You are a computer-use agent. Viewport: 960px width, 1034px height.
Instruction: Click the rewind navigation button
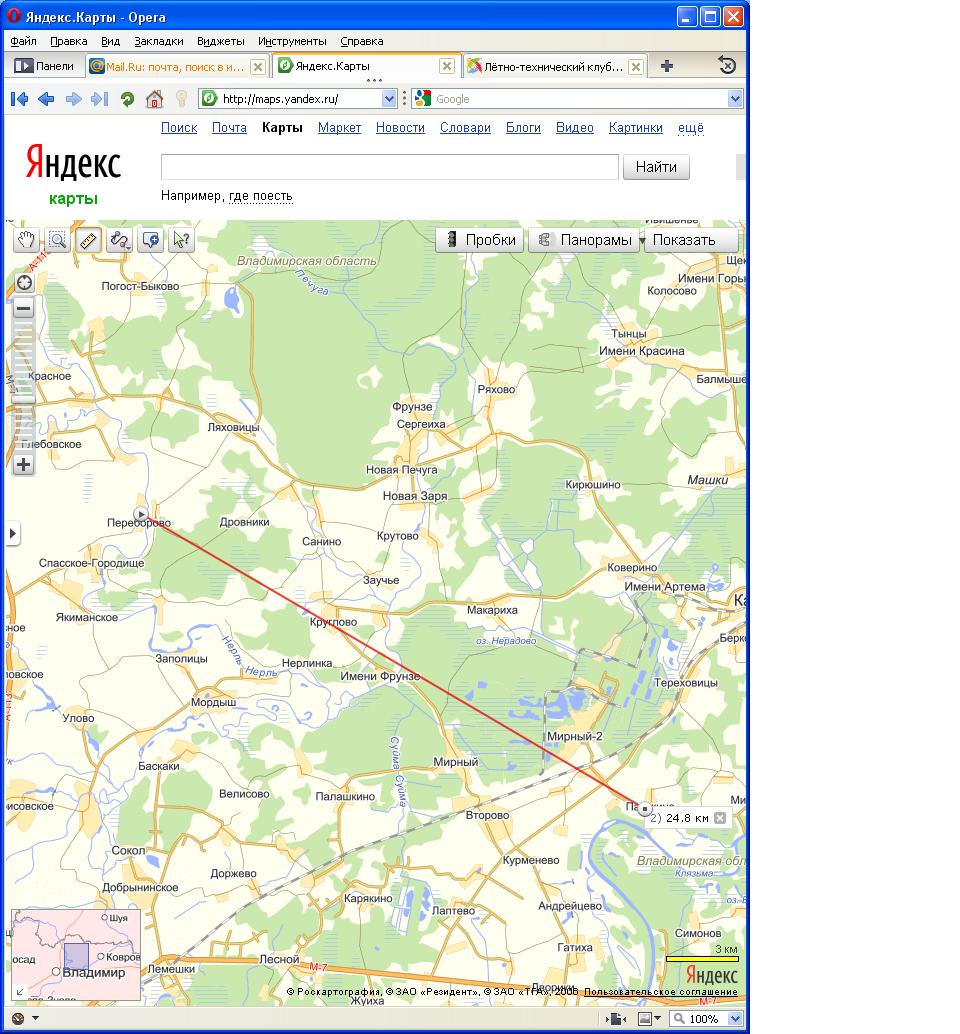click(x=20, y=99)
